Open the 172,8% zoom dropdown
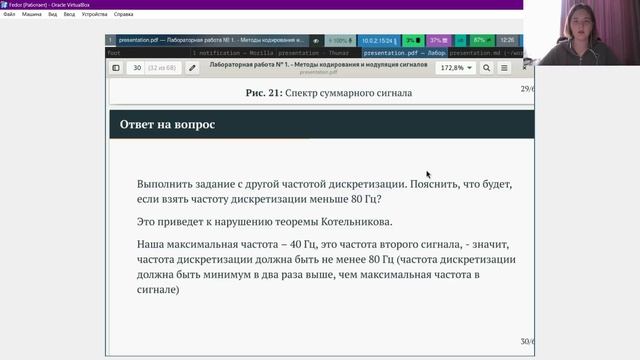 (x=456, y=68)
